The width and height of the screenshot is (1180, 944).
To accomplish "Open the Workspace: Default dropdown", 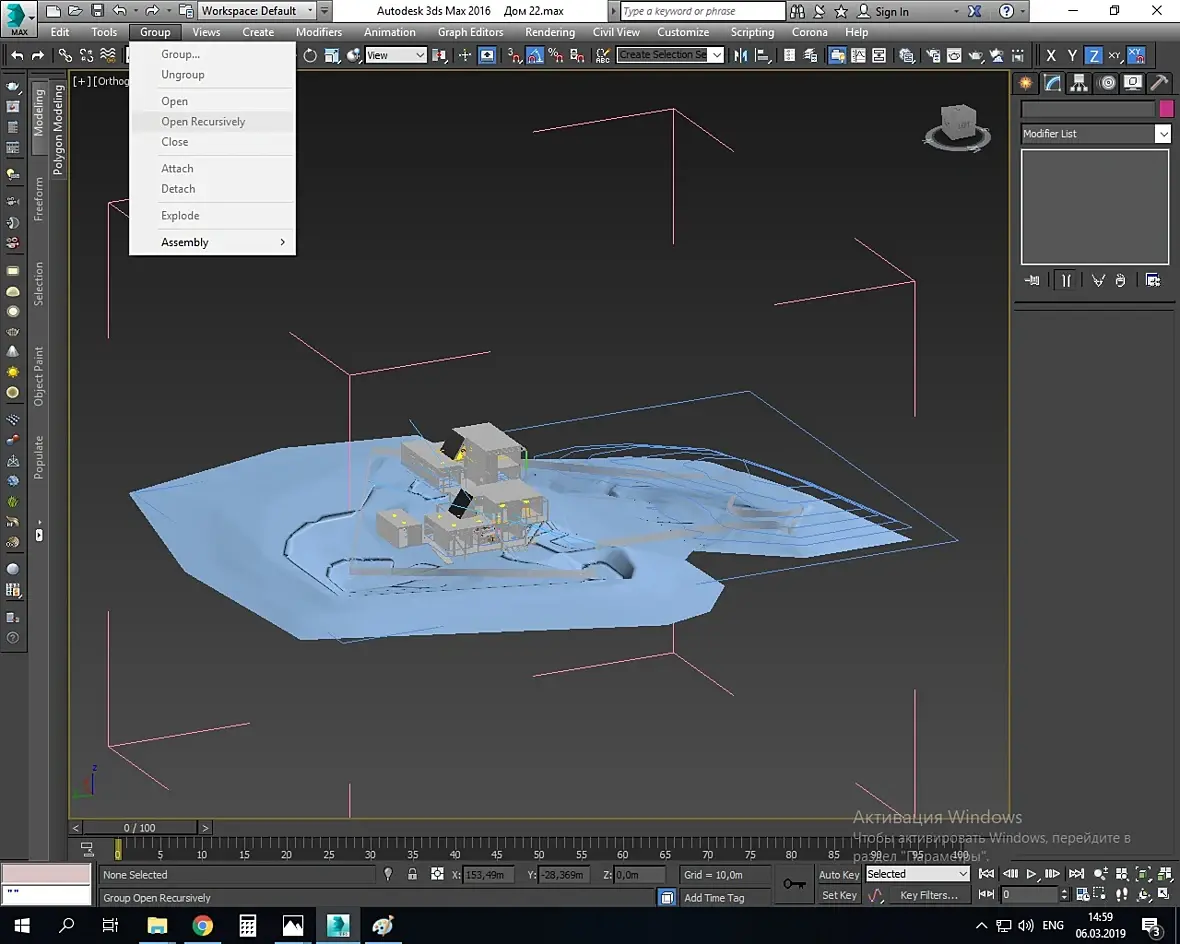I will coord(257,11).
